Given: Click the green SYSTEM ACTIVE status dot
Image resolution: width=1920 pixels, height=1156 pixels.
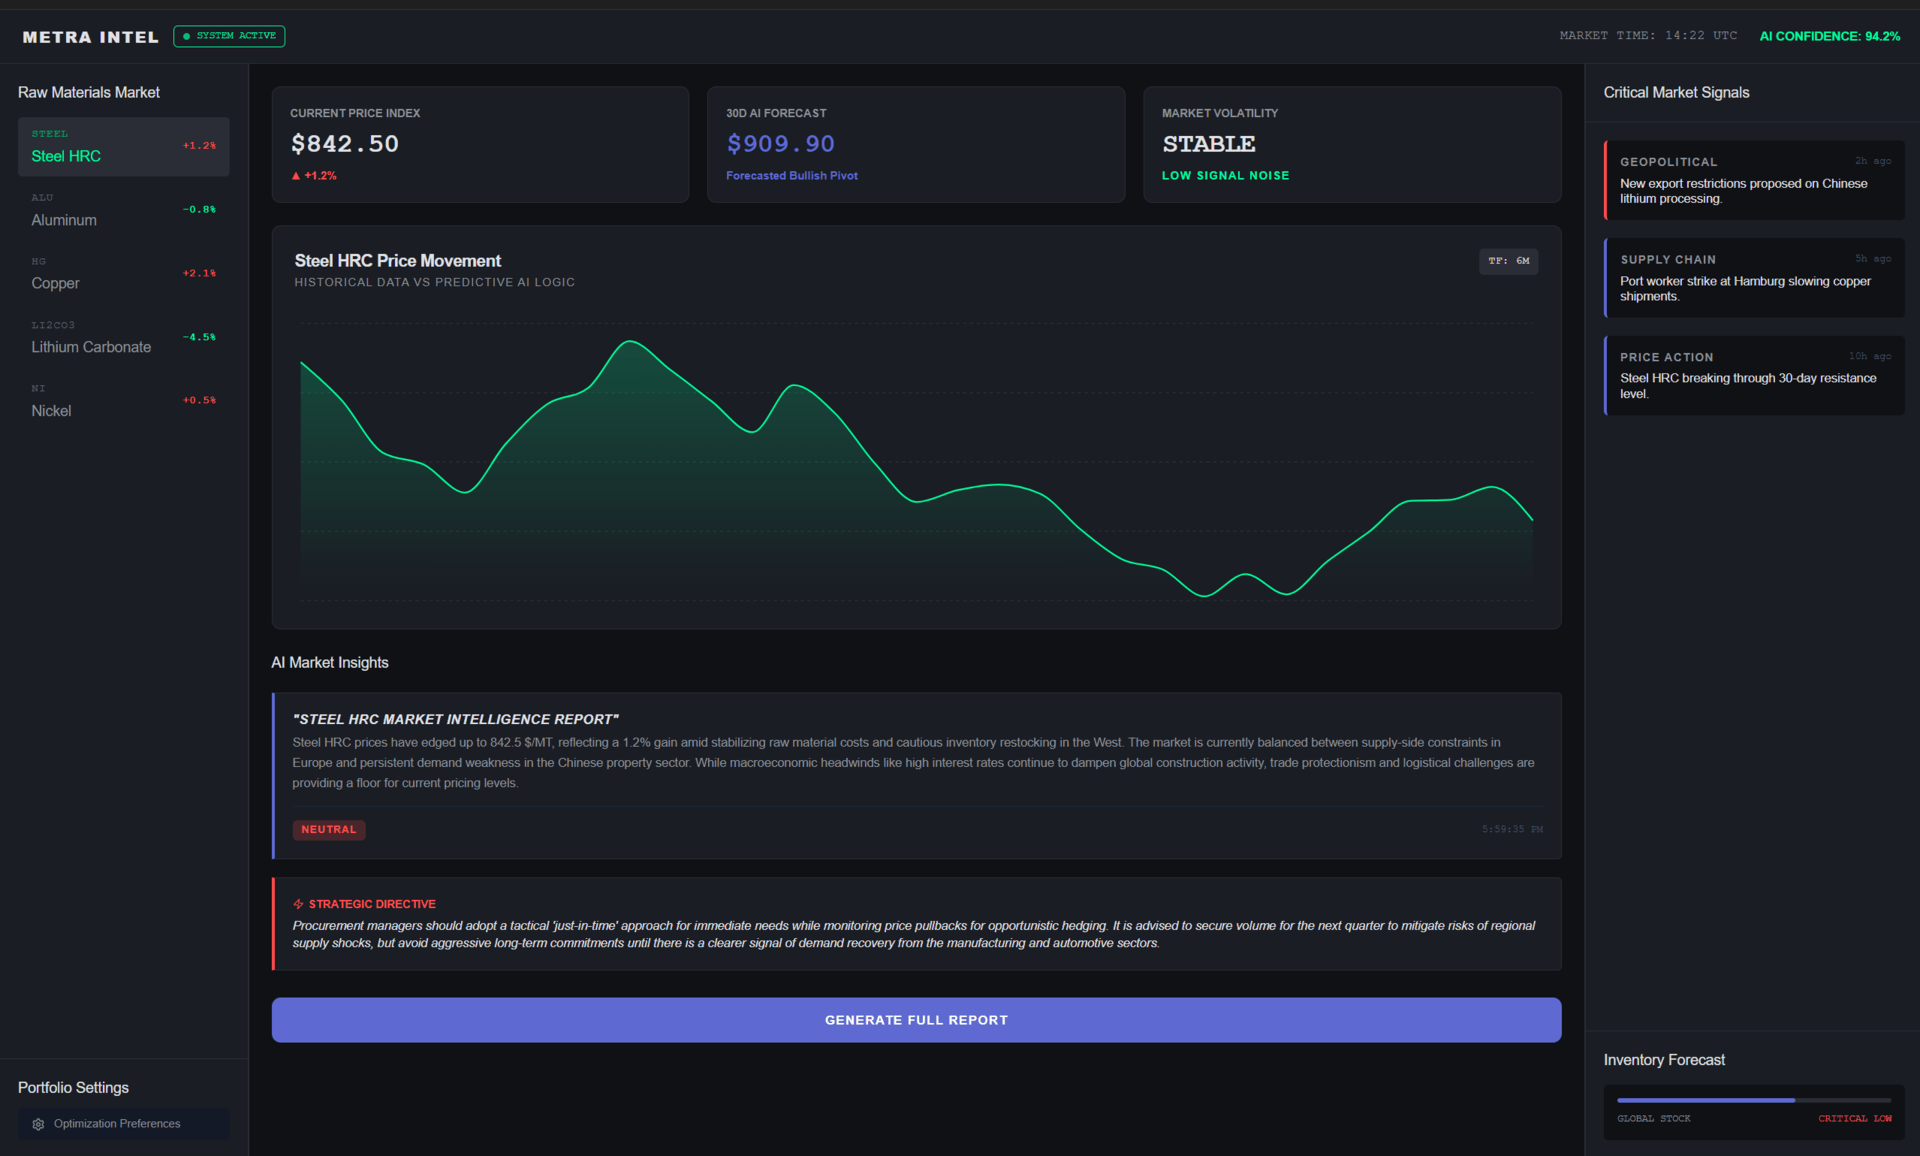Looking at the screenshot, I should 186,36.
